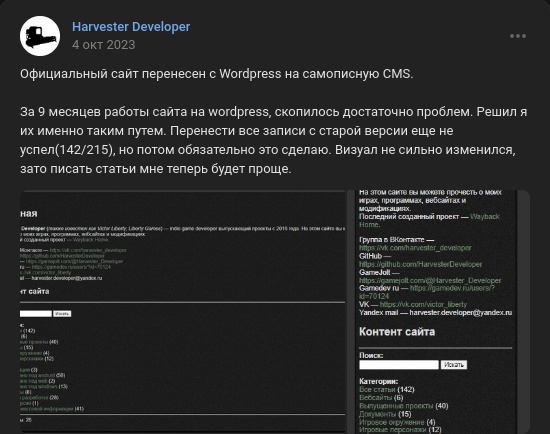The height and width of the screenshot is (434, 550).
Task: Click the search field in the left screenshot
Action: click(36, 314)
